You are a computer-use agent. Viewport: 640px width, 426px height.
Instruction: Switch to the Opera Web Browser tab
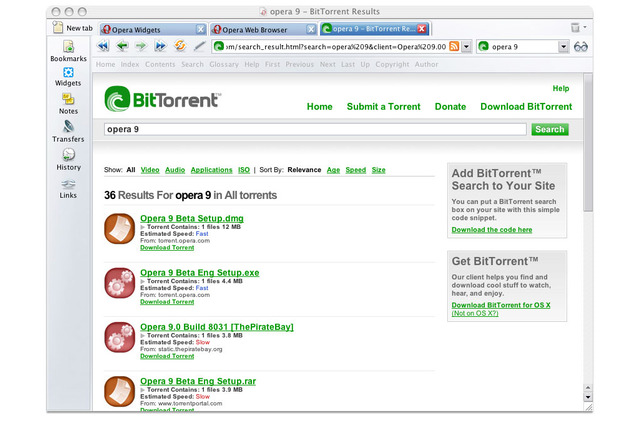point(264,29)
